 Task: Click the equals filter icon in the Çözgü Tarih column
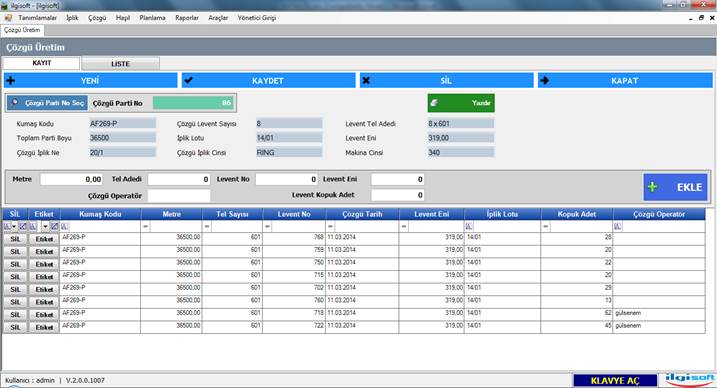[x=331, y=226]
